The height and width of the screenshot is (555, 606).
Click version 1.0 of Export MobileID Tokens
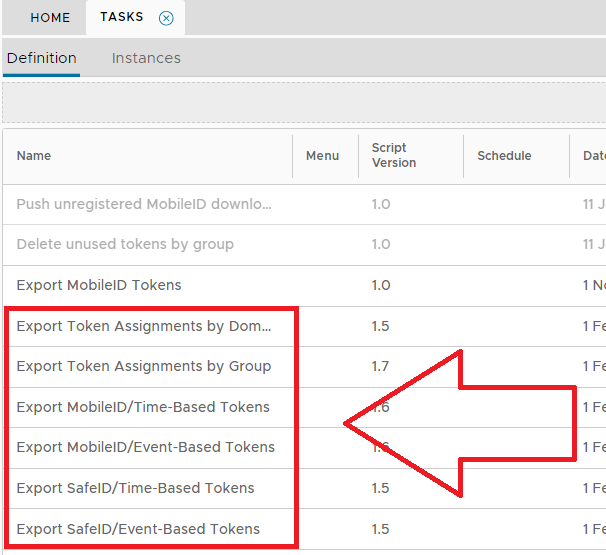pyautogui.click(x=381, y=285)
